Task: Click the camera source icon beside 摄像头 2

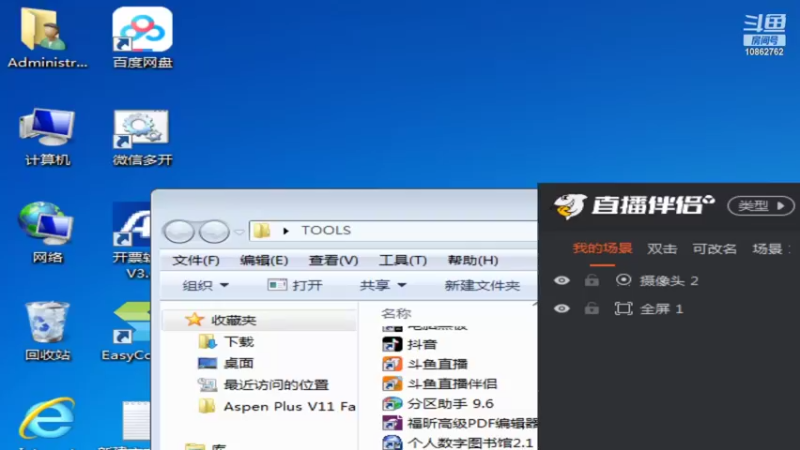Action: (623, 280)
